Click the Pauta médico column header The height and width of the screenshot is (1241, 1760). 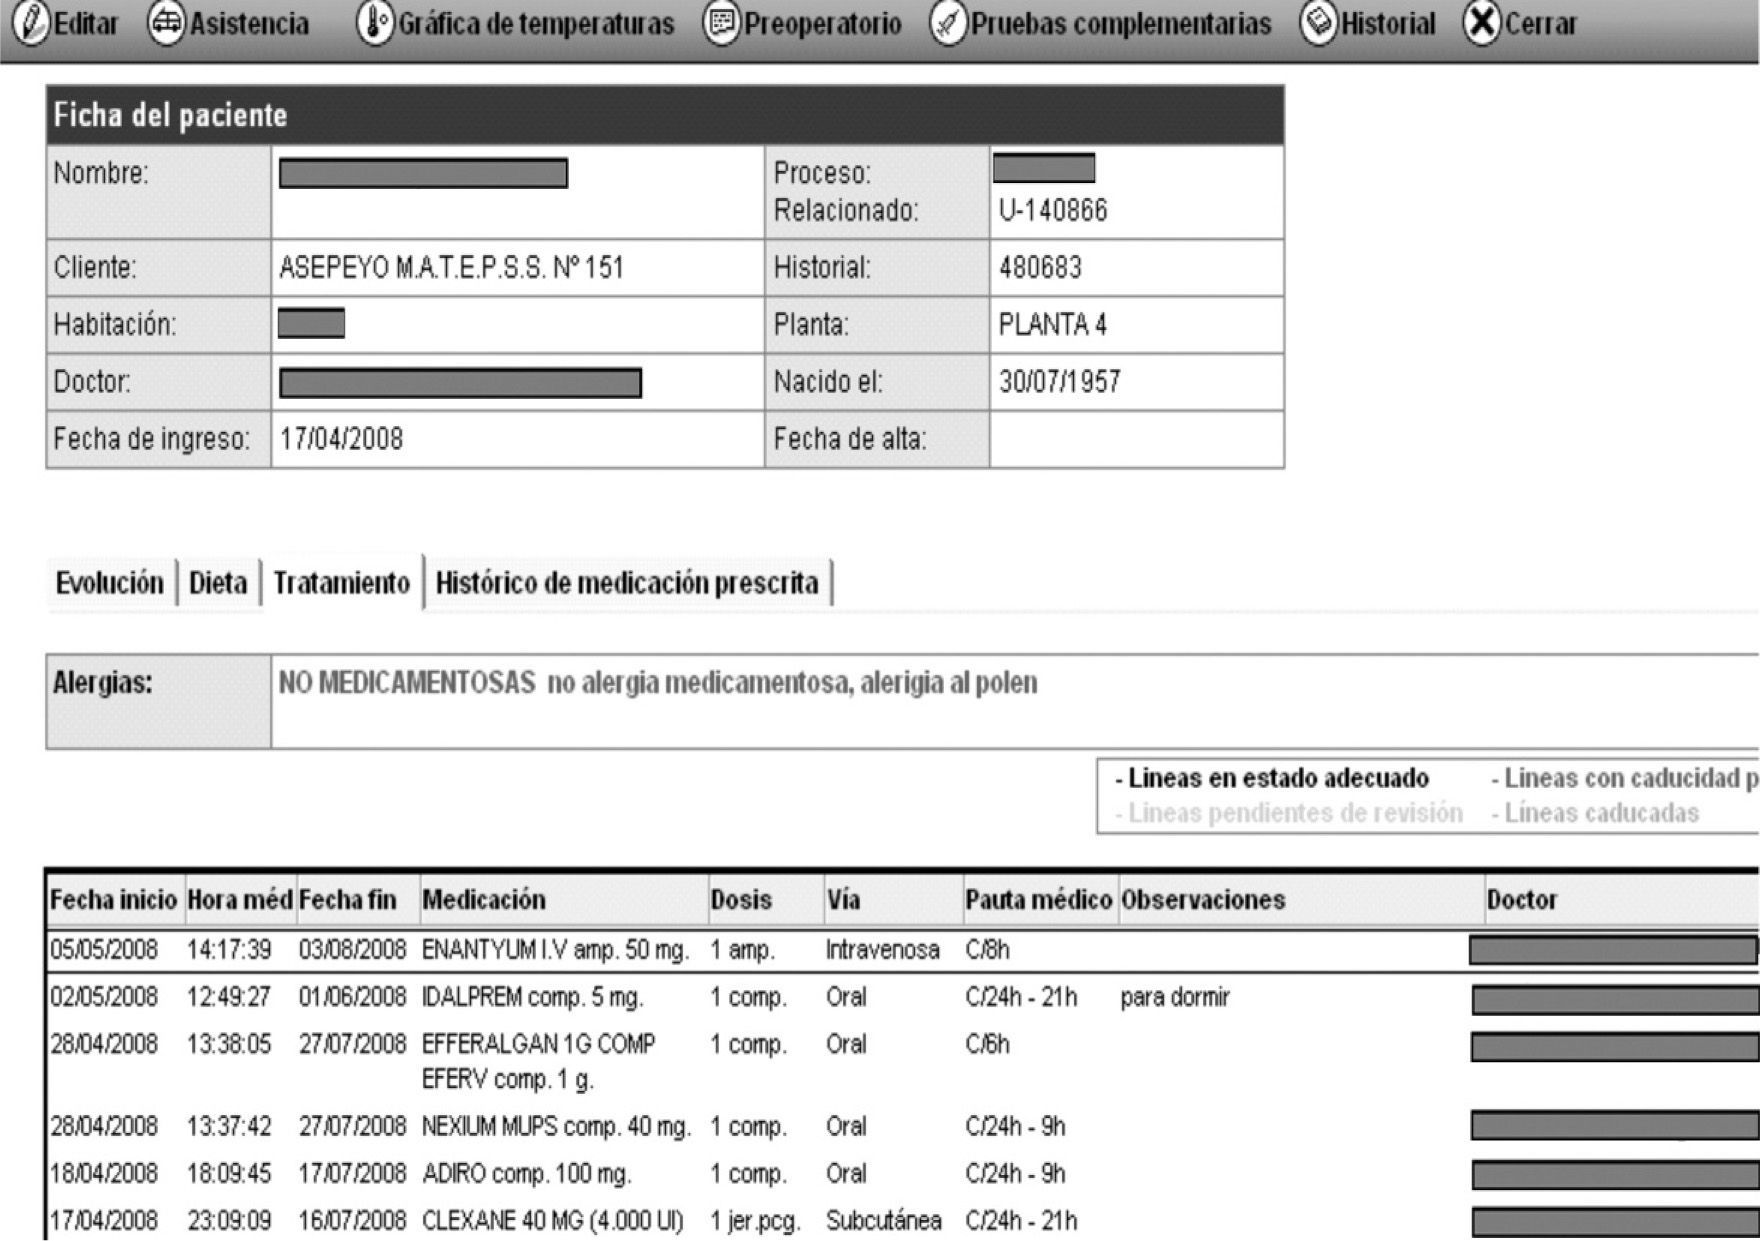tap(1038, 900)
